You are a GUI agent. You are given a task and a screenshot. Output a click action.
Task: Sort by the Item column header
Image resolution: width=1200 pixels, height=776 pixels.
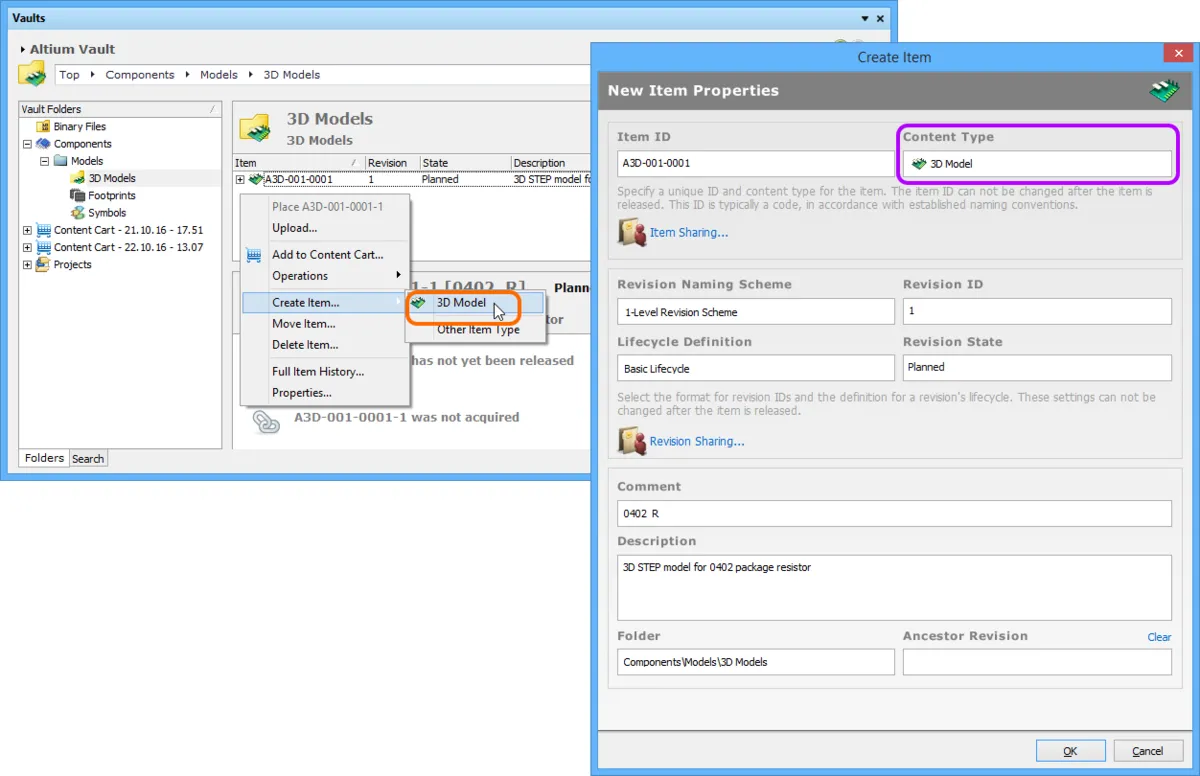tap(298, 163)
